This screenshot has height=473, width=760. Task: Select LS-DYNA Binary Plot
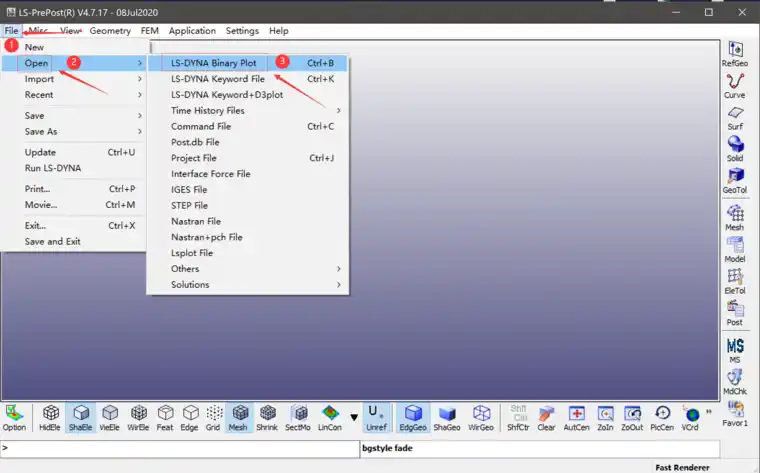tap(248, 63)
